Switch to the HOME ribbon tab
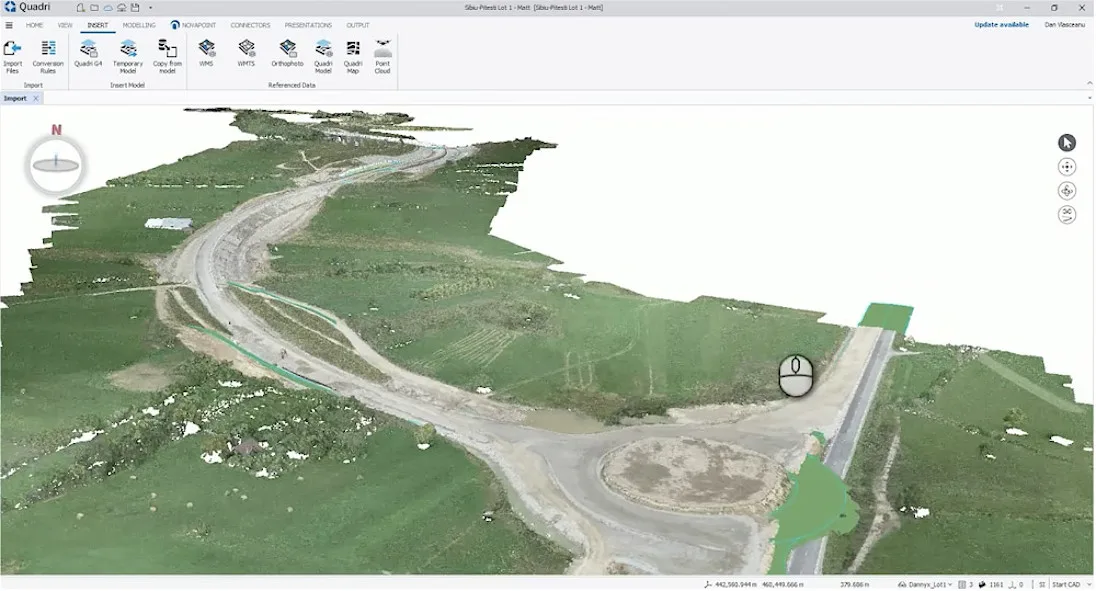This screenshot has width=1096, height=591. (x=34, y=25)
